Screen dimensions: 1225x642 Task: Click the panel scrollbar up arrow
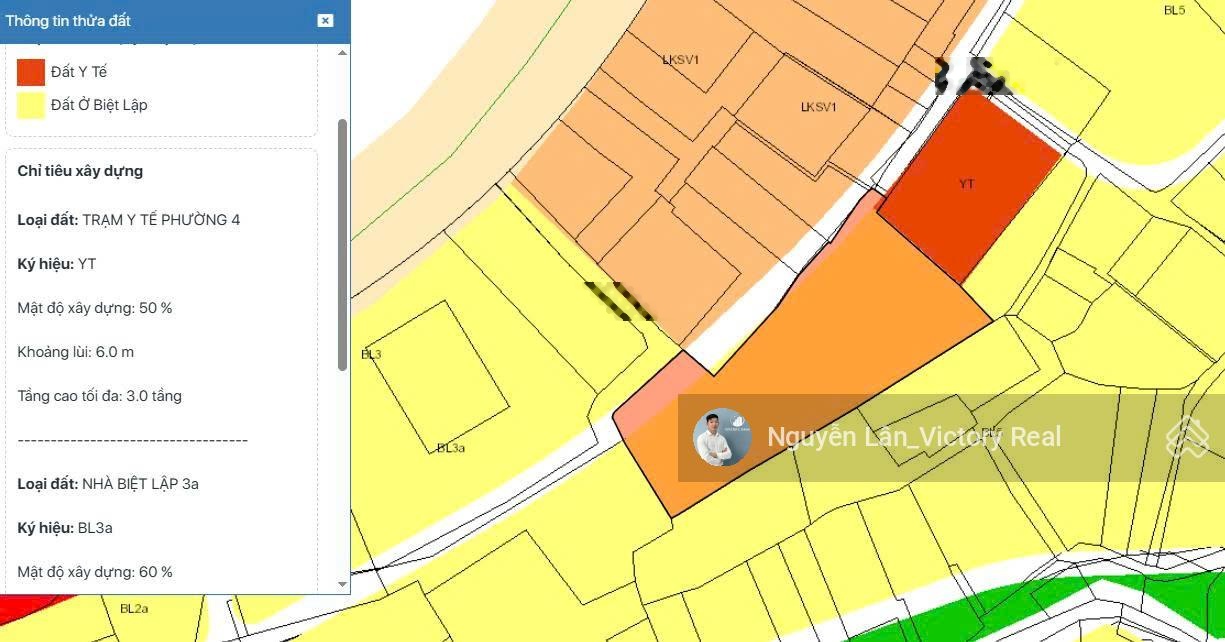[343, 52]
